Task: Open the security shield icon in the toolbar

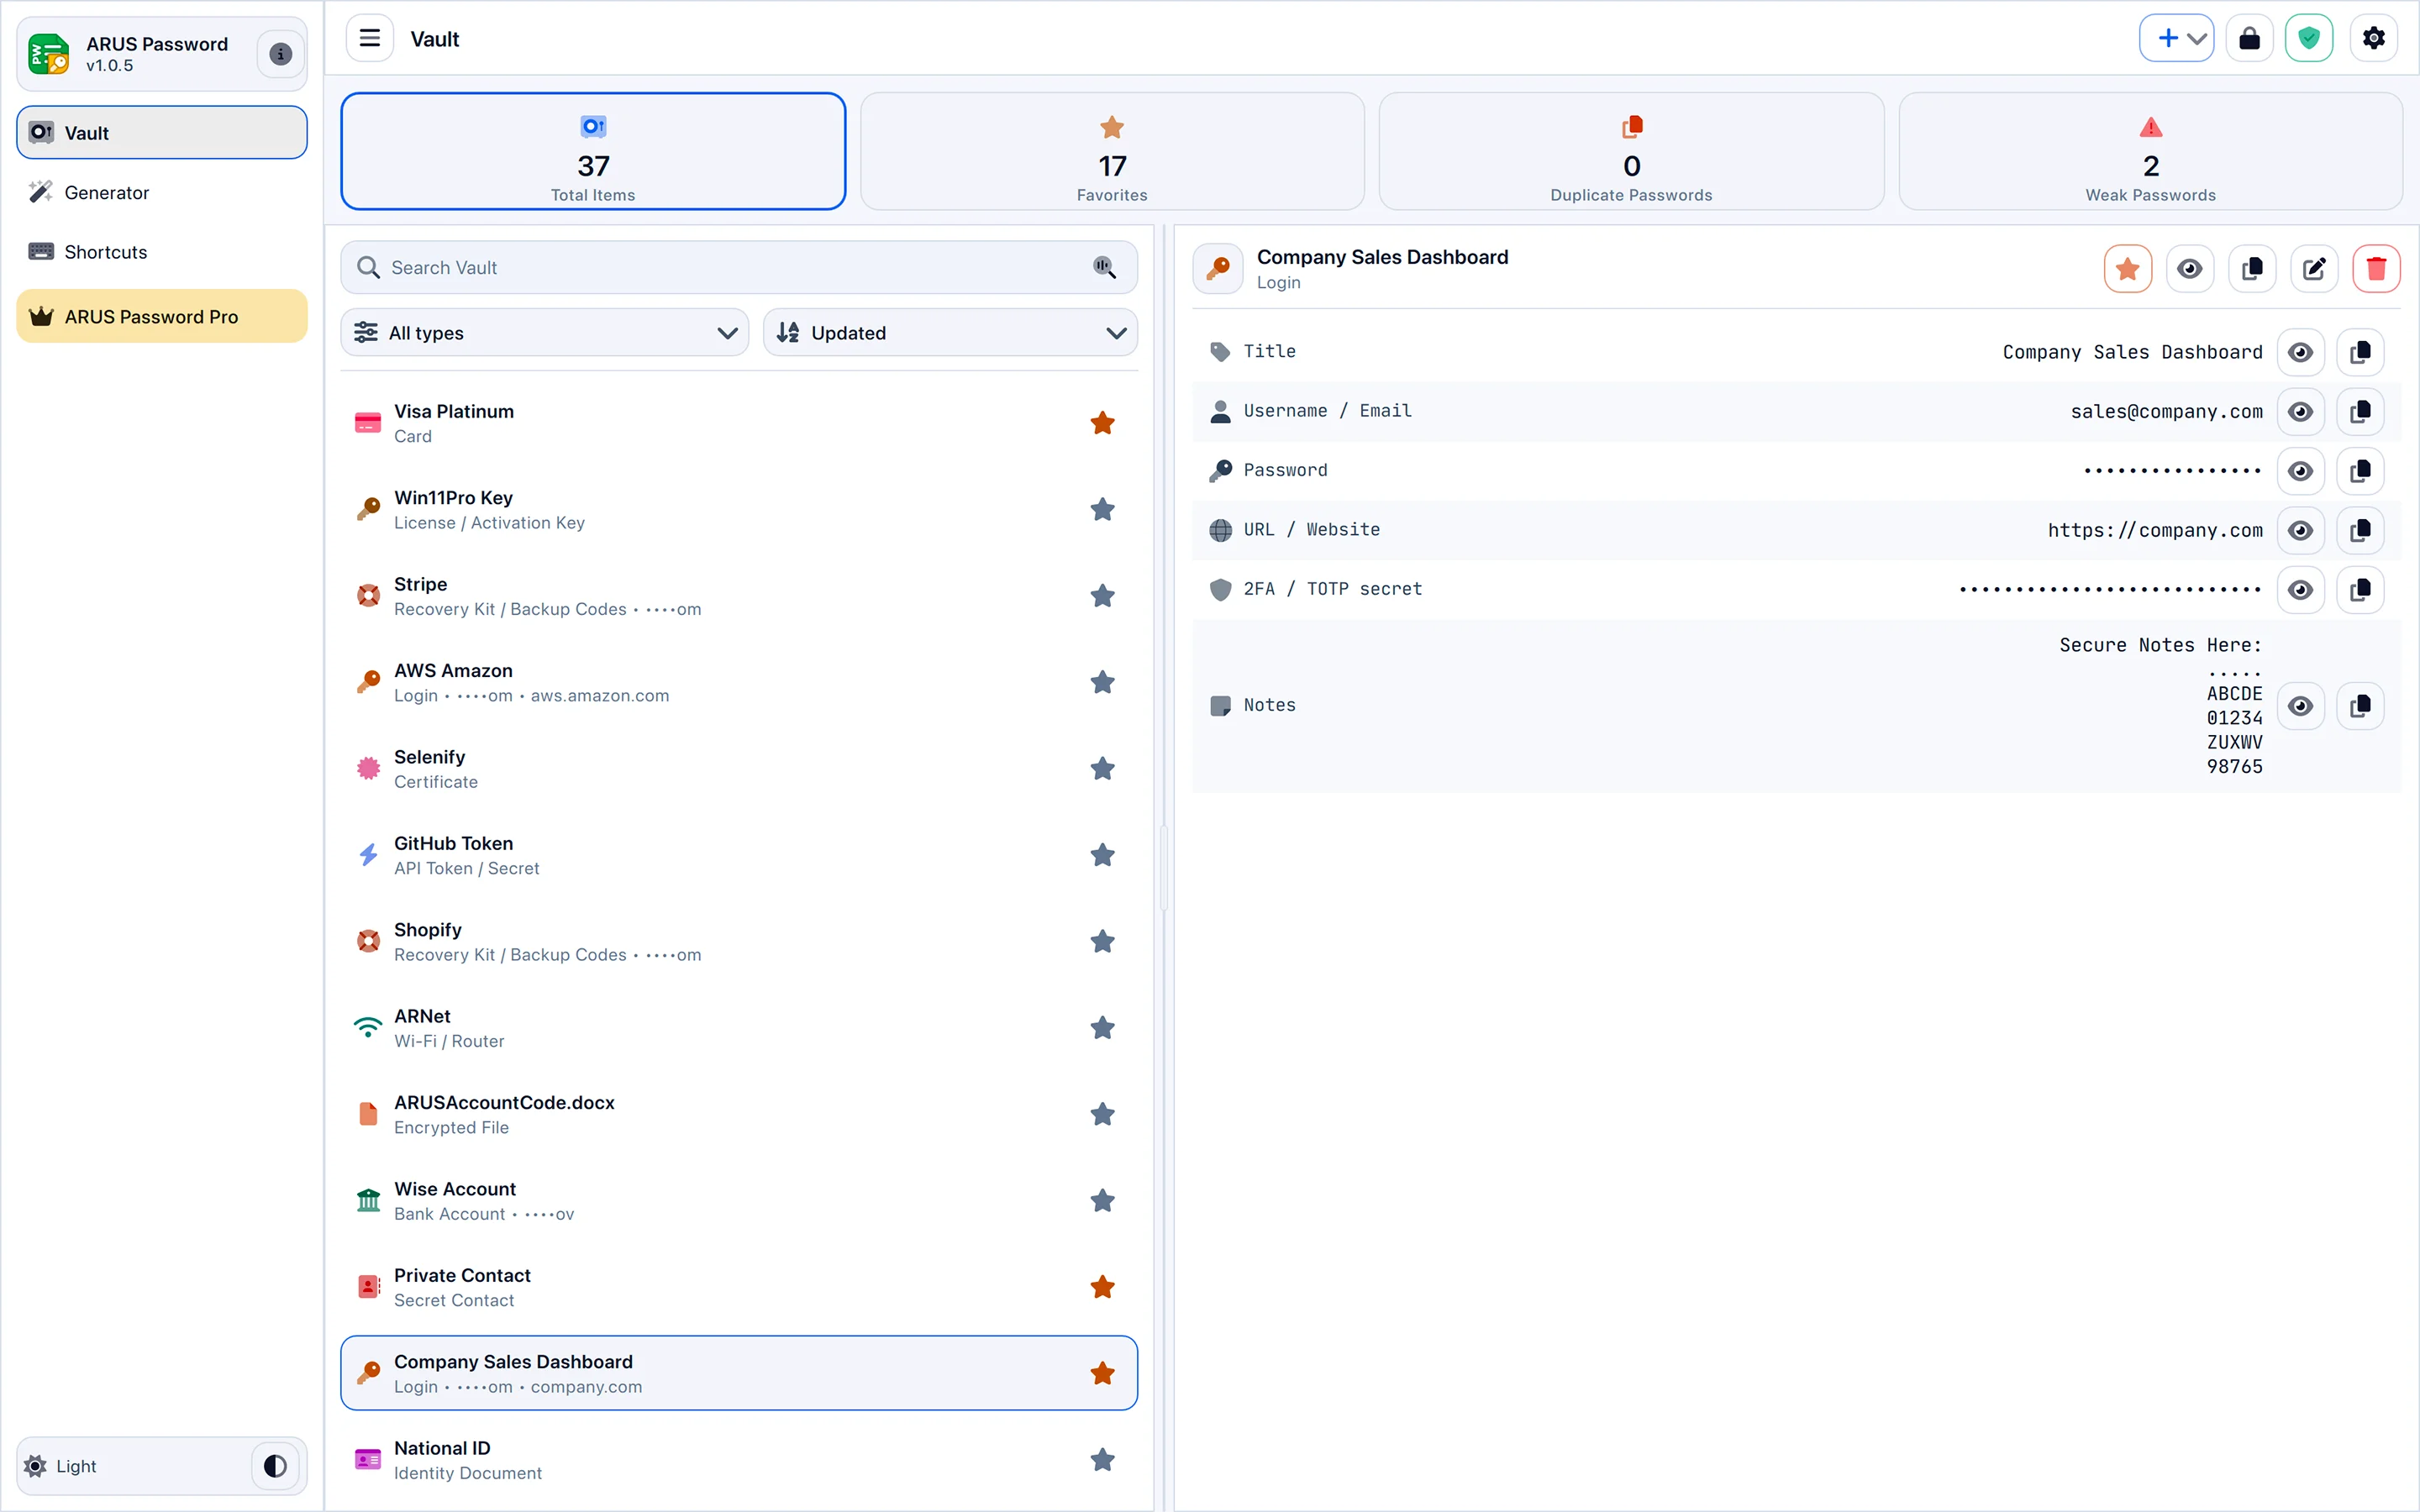Action: coord(2310,38)
